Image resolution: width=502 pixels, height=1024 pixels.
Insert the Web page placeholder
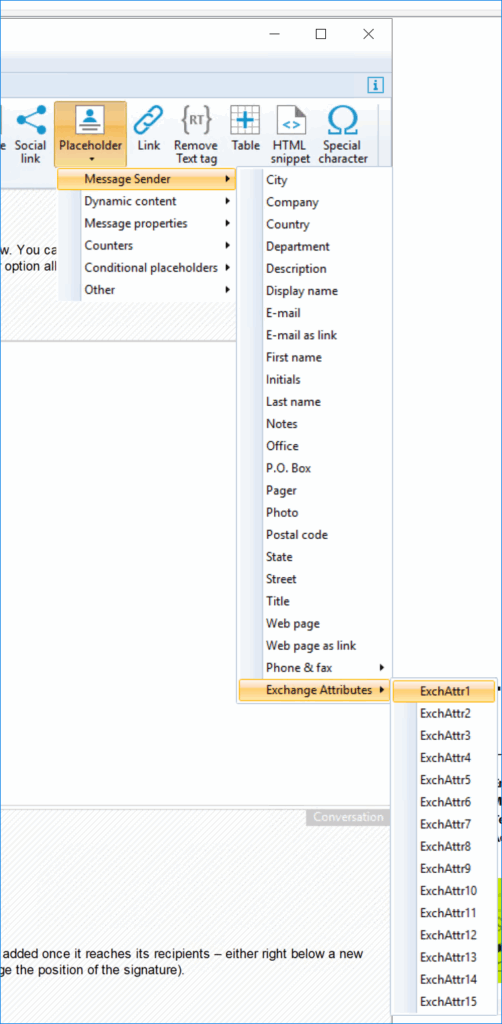point(315,624)
